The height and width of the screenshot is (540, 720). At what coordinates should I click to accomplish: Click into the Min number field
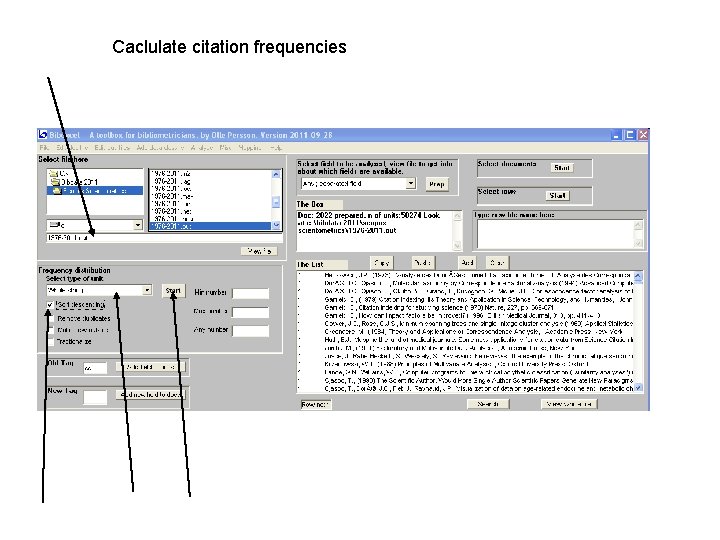[x=251, y=293]
